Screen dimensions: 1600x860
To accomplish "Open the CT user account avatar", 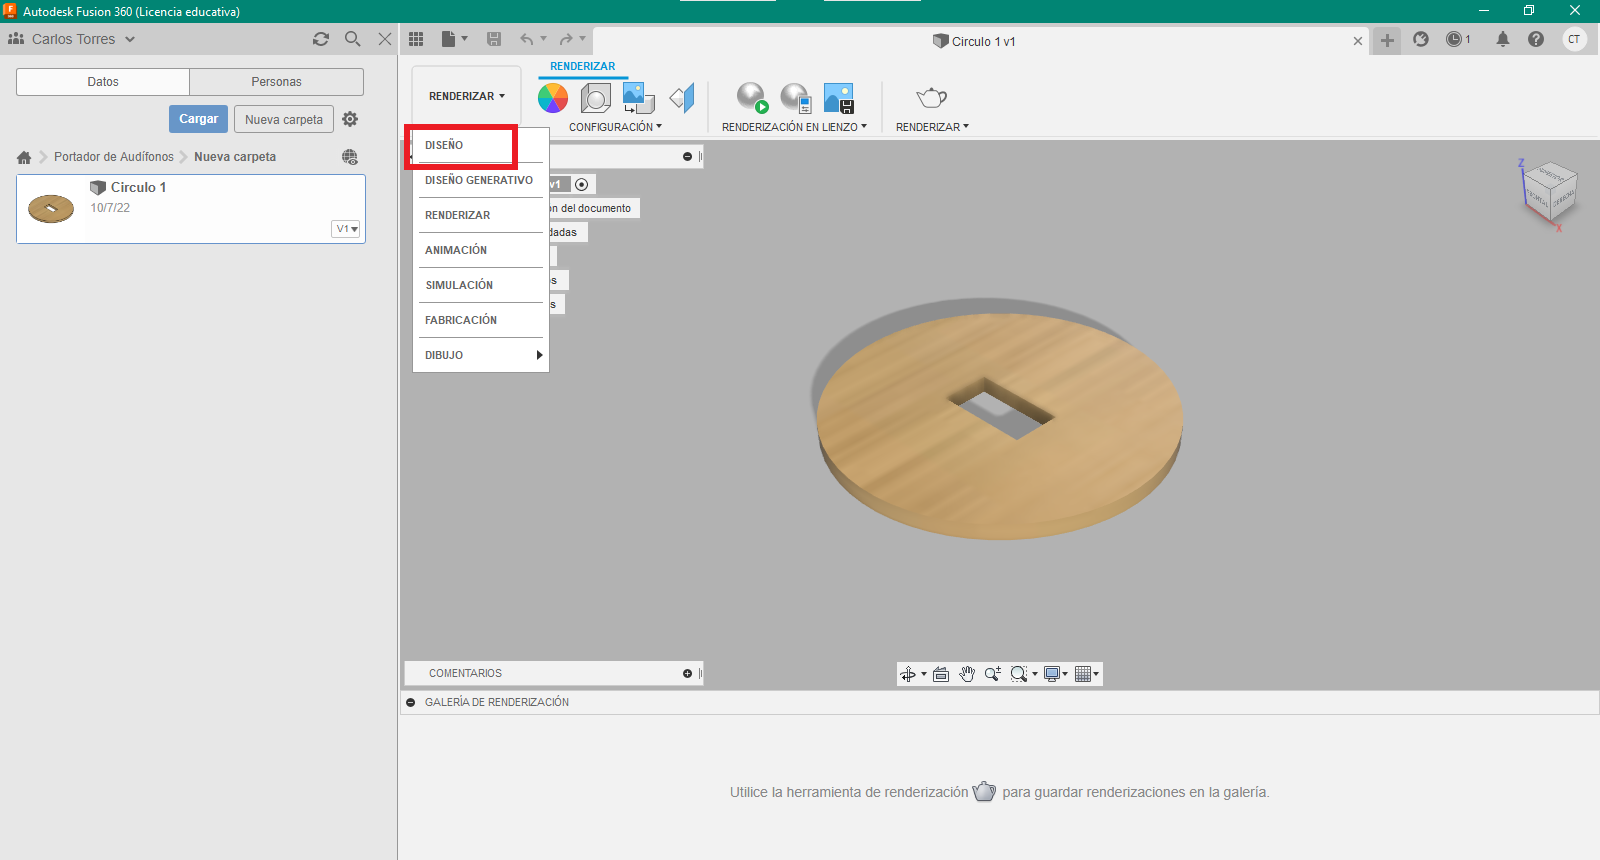I will (1574, 39).
